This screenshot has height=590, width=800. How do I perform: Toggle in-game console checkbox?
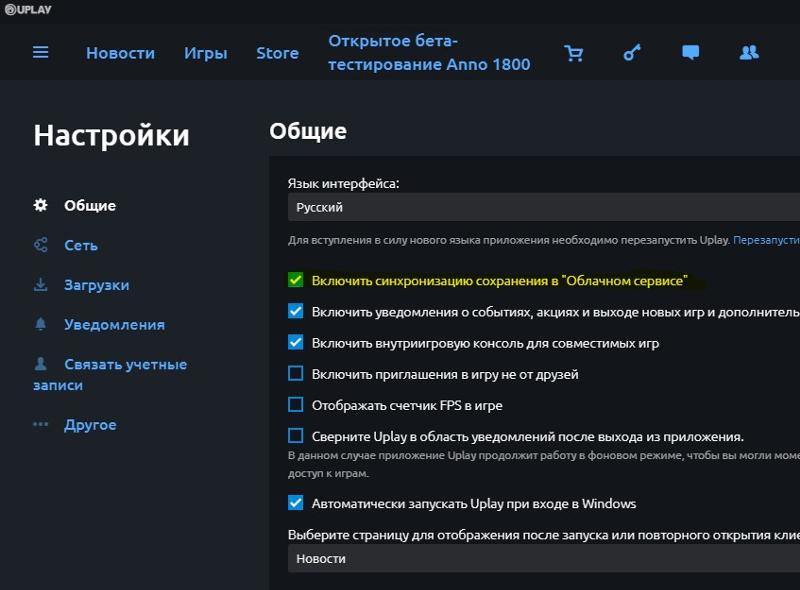pos(295,342)
